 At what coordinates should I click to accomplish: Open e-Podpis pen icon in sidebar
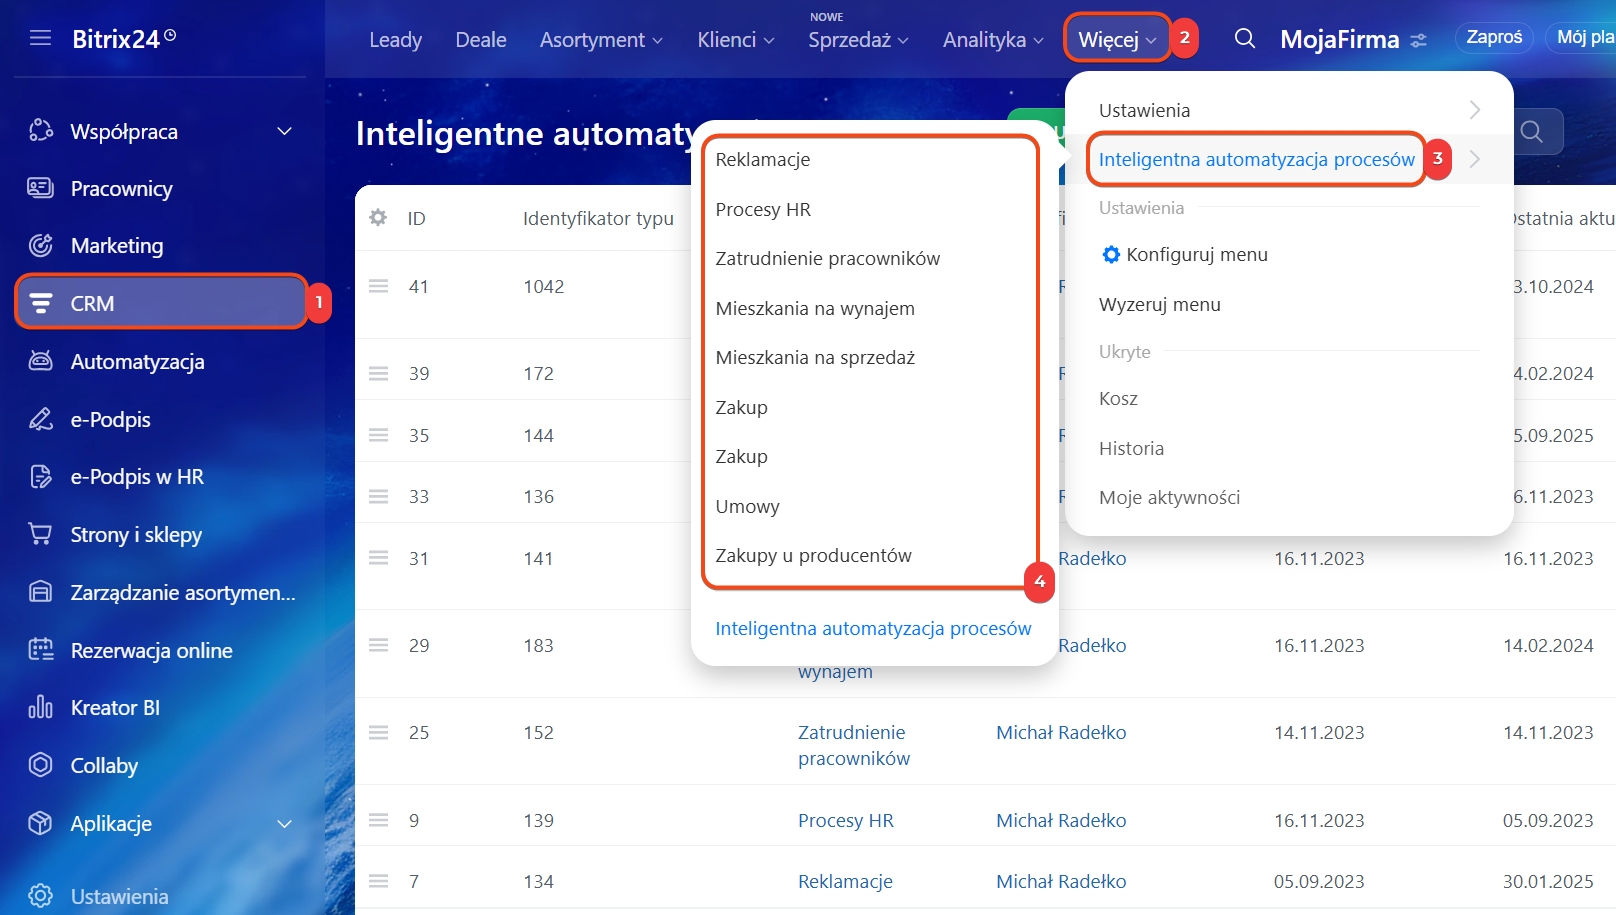pyautogui.click(x=40, y=419)
